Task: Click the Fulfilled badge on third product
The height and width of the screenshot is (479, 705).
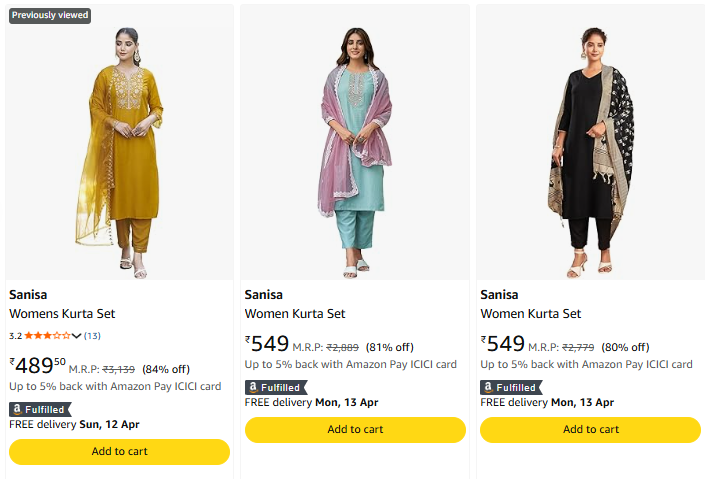Action: pyautogui.click(x=511, y=387)
